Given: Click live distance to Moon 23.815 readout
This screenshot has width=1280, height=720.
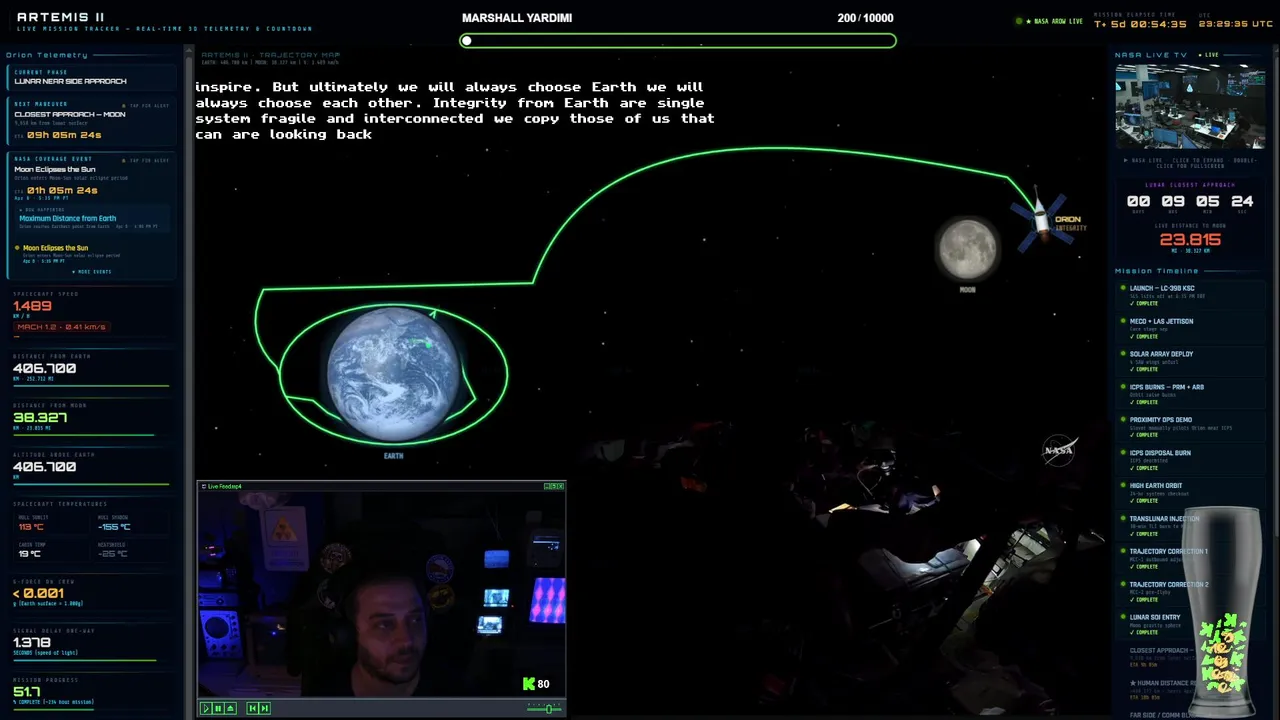Looking at the screenshot, I should click(1190, 240).
